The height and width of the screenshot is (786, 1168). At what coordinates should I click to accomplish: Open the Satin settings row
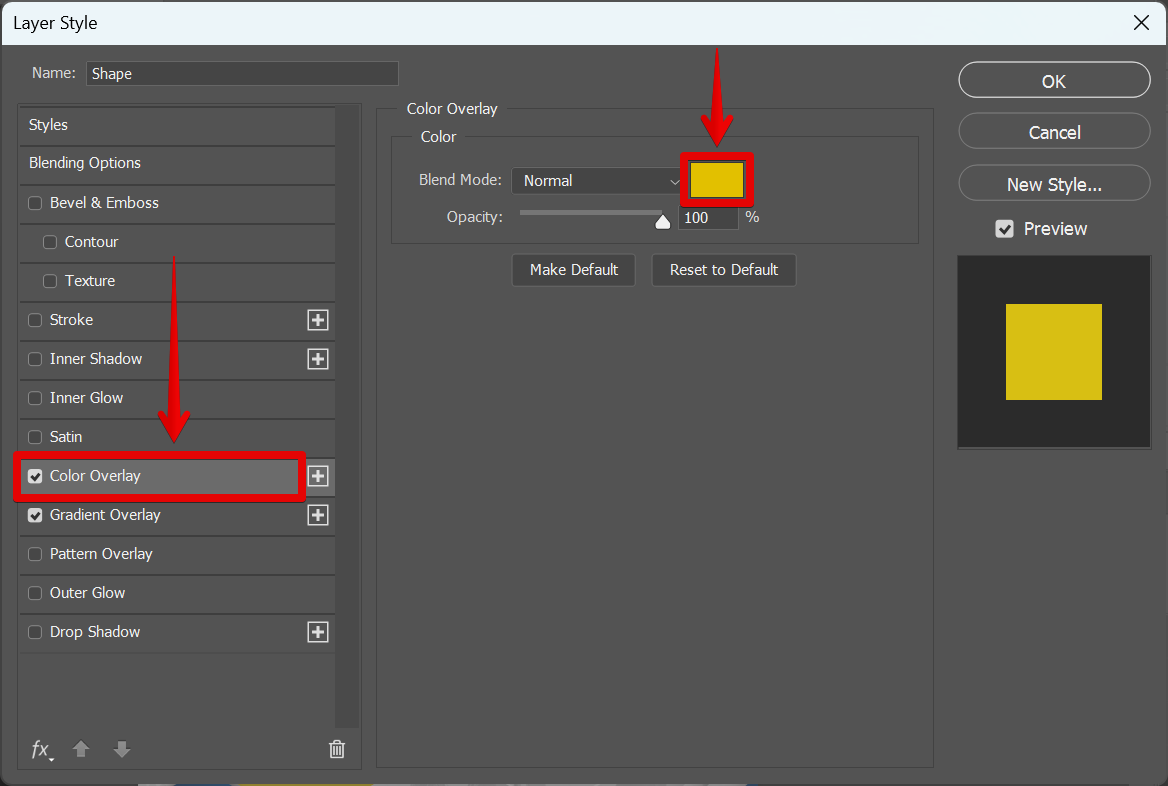tap(177, 437)
